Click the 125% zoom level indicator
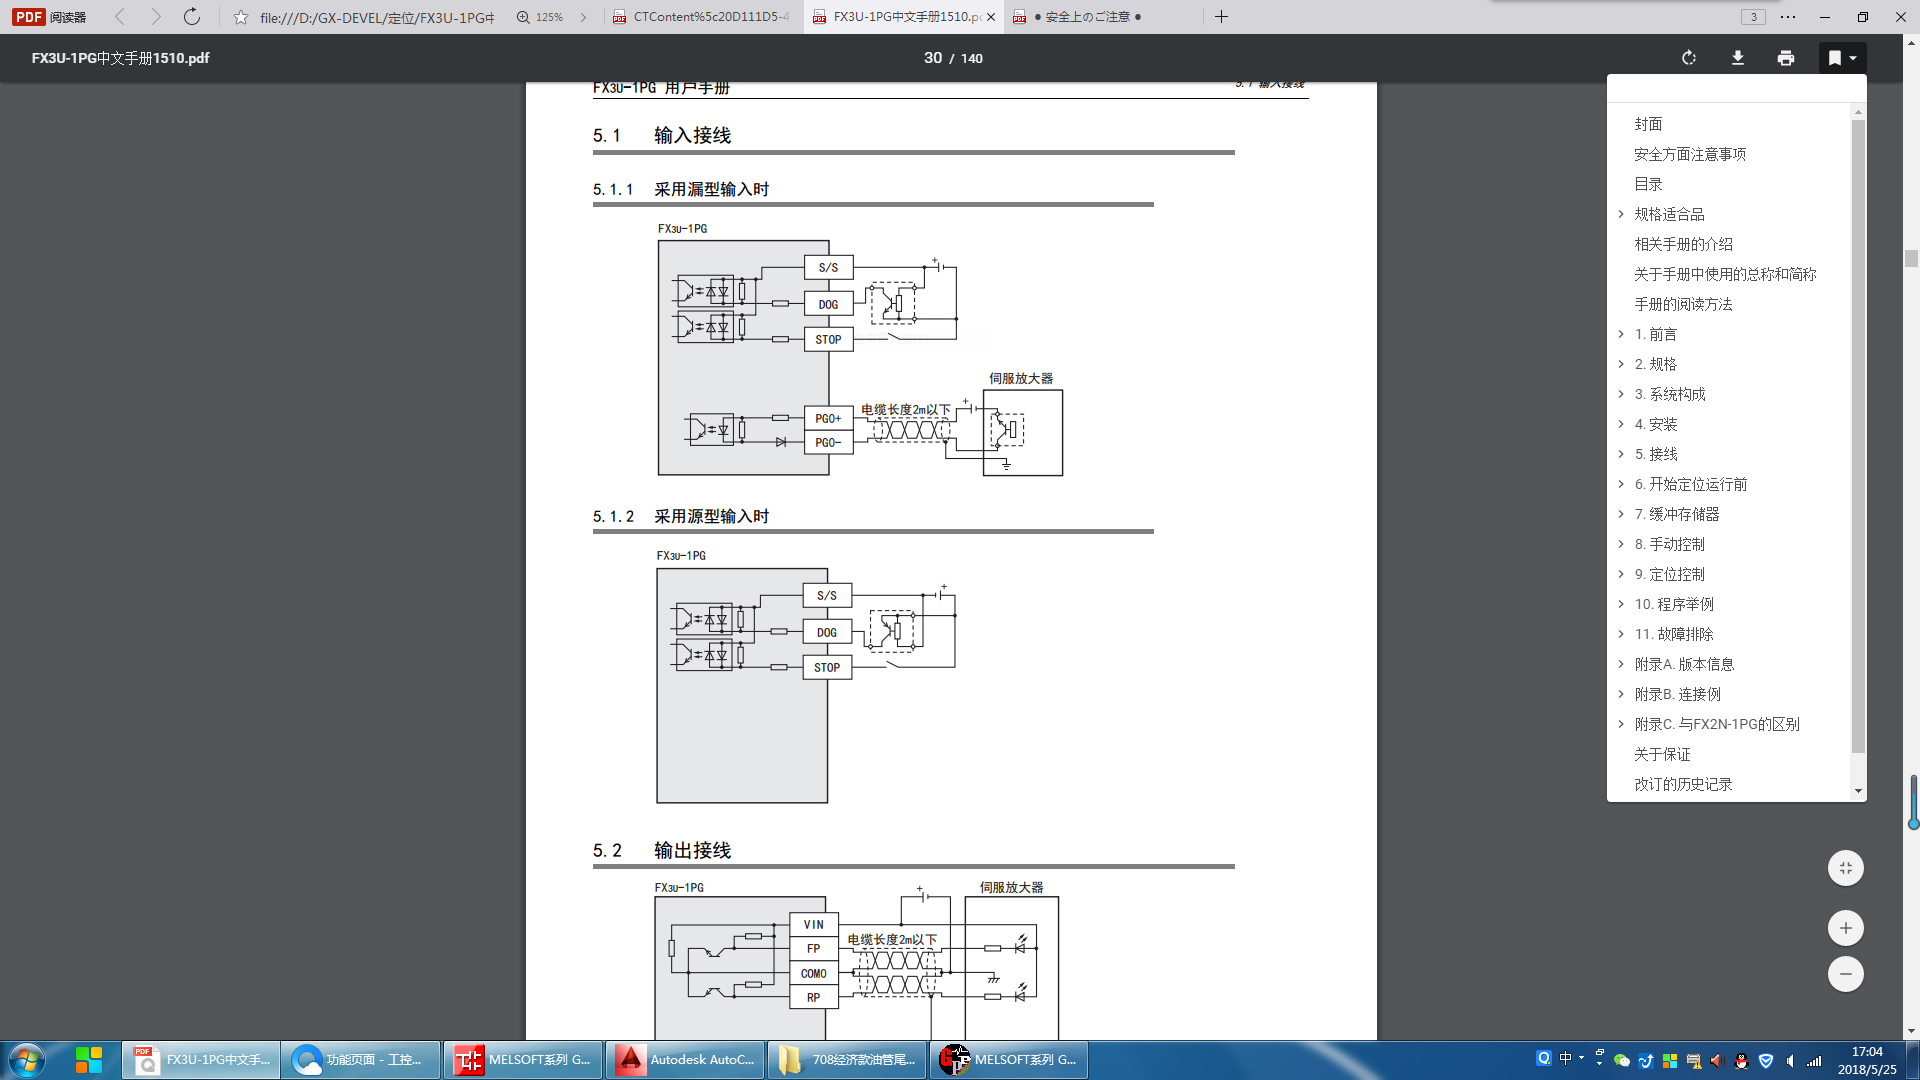Viewport: 1920px width, 1080px height. point(541,17)
